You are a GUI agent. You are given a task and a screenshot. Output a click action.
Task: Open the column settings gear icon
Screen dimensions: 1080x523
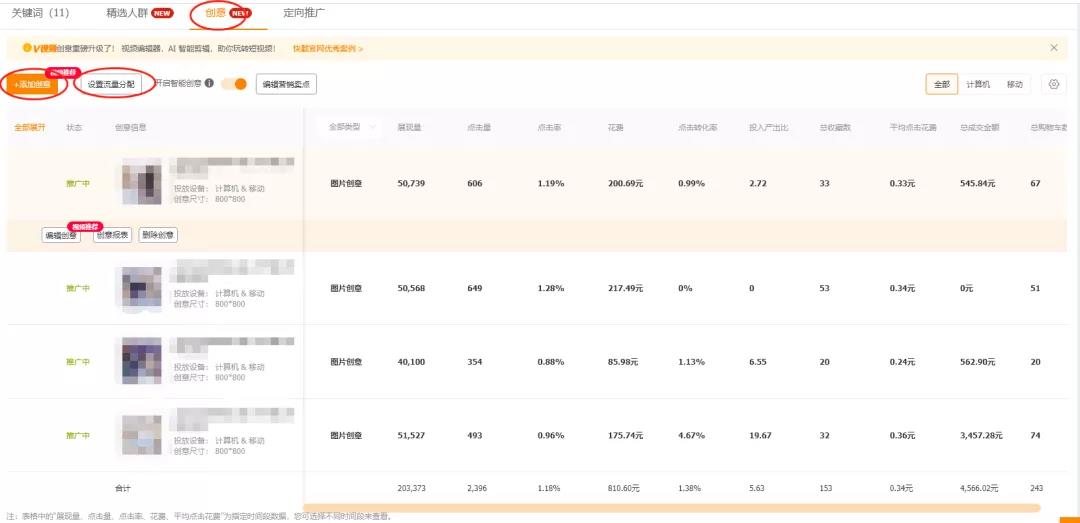tap(1053, 85)
